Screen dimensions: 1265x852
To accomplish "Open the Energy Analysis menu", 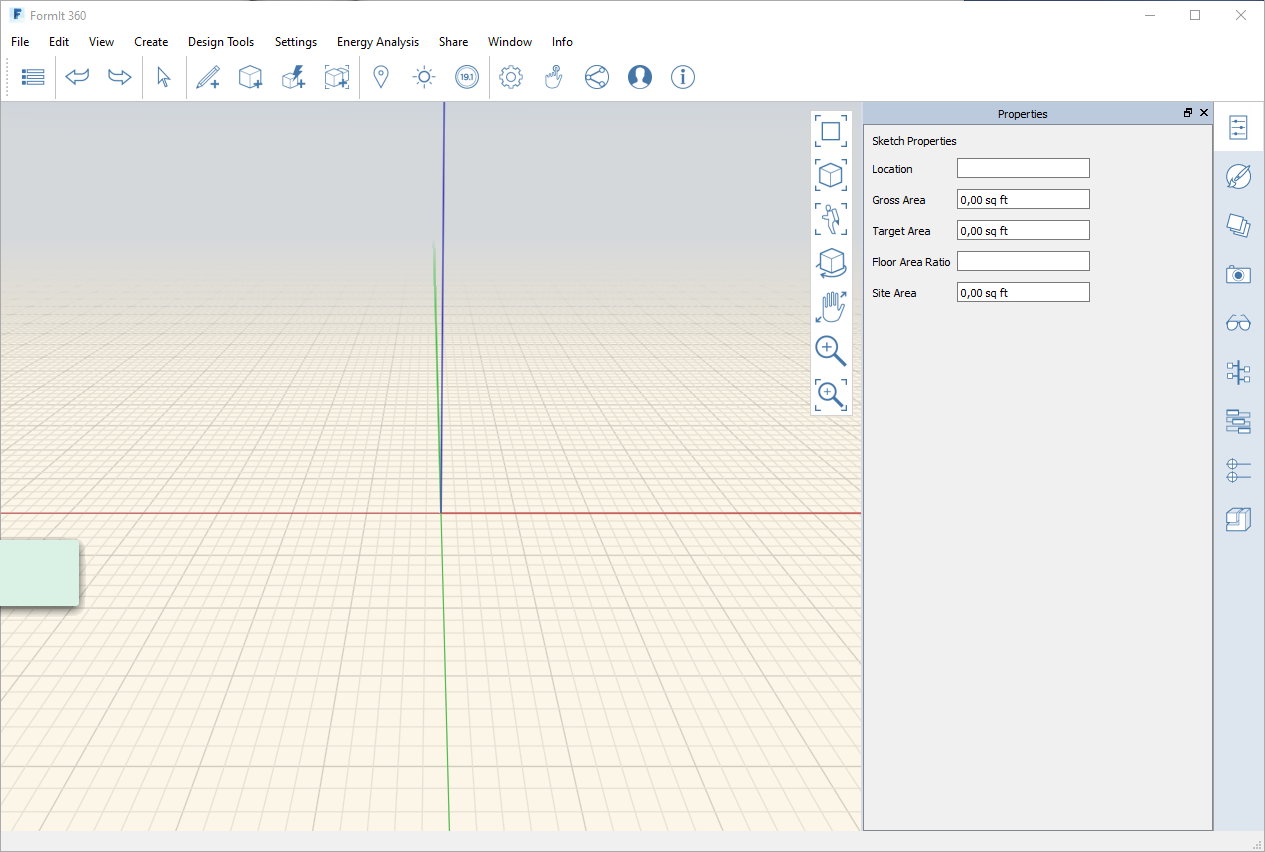I will [x=378, y=42].
